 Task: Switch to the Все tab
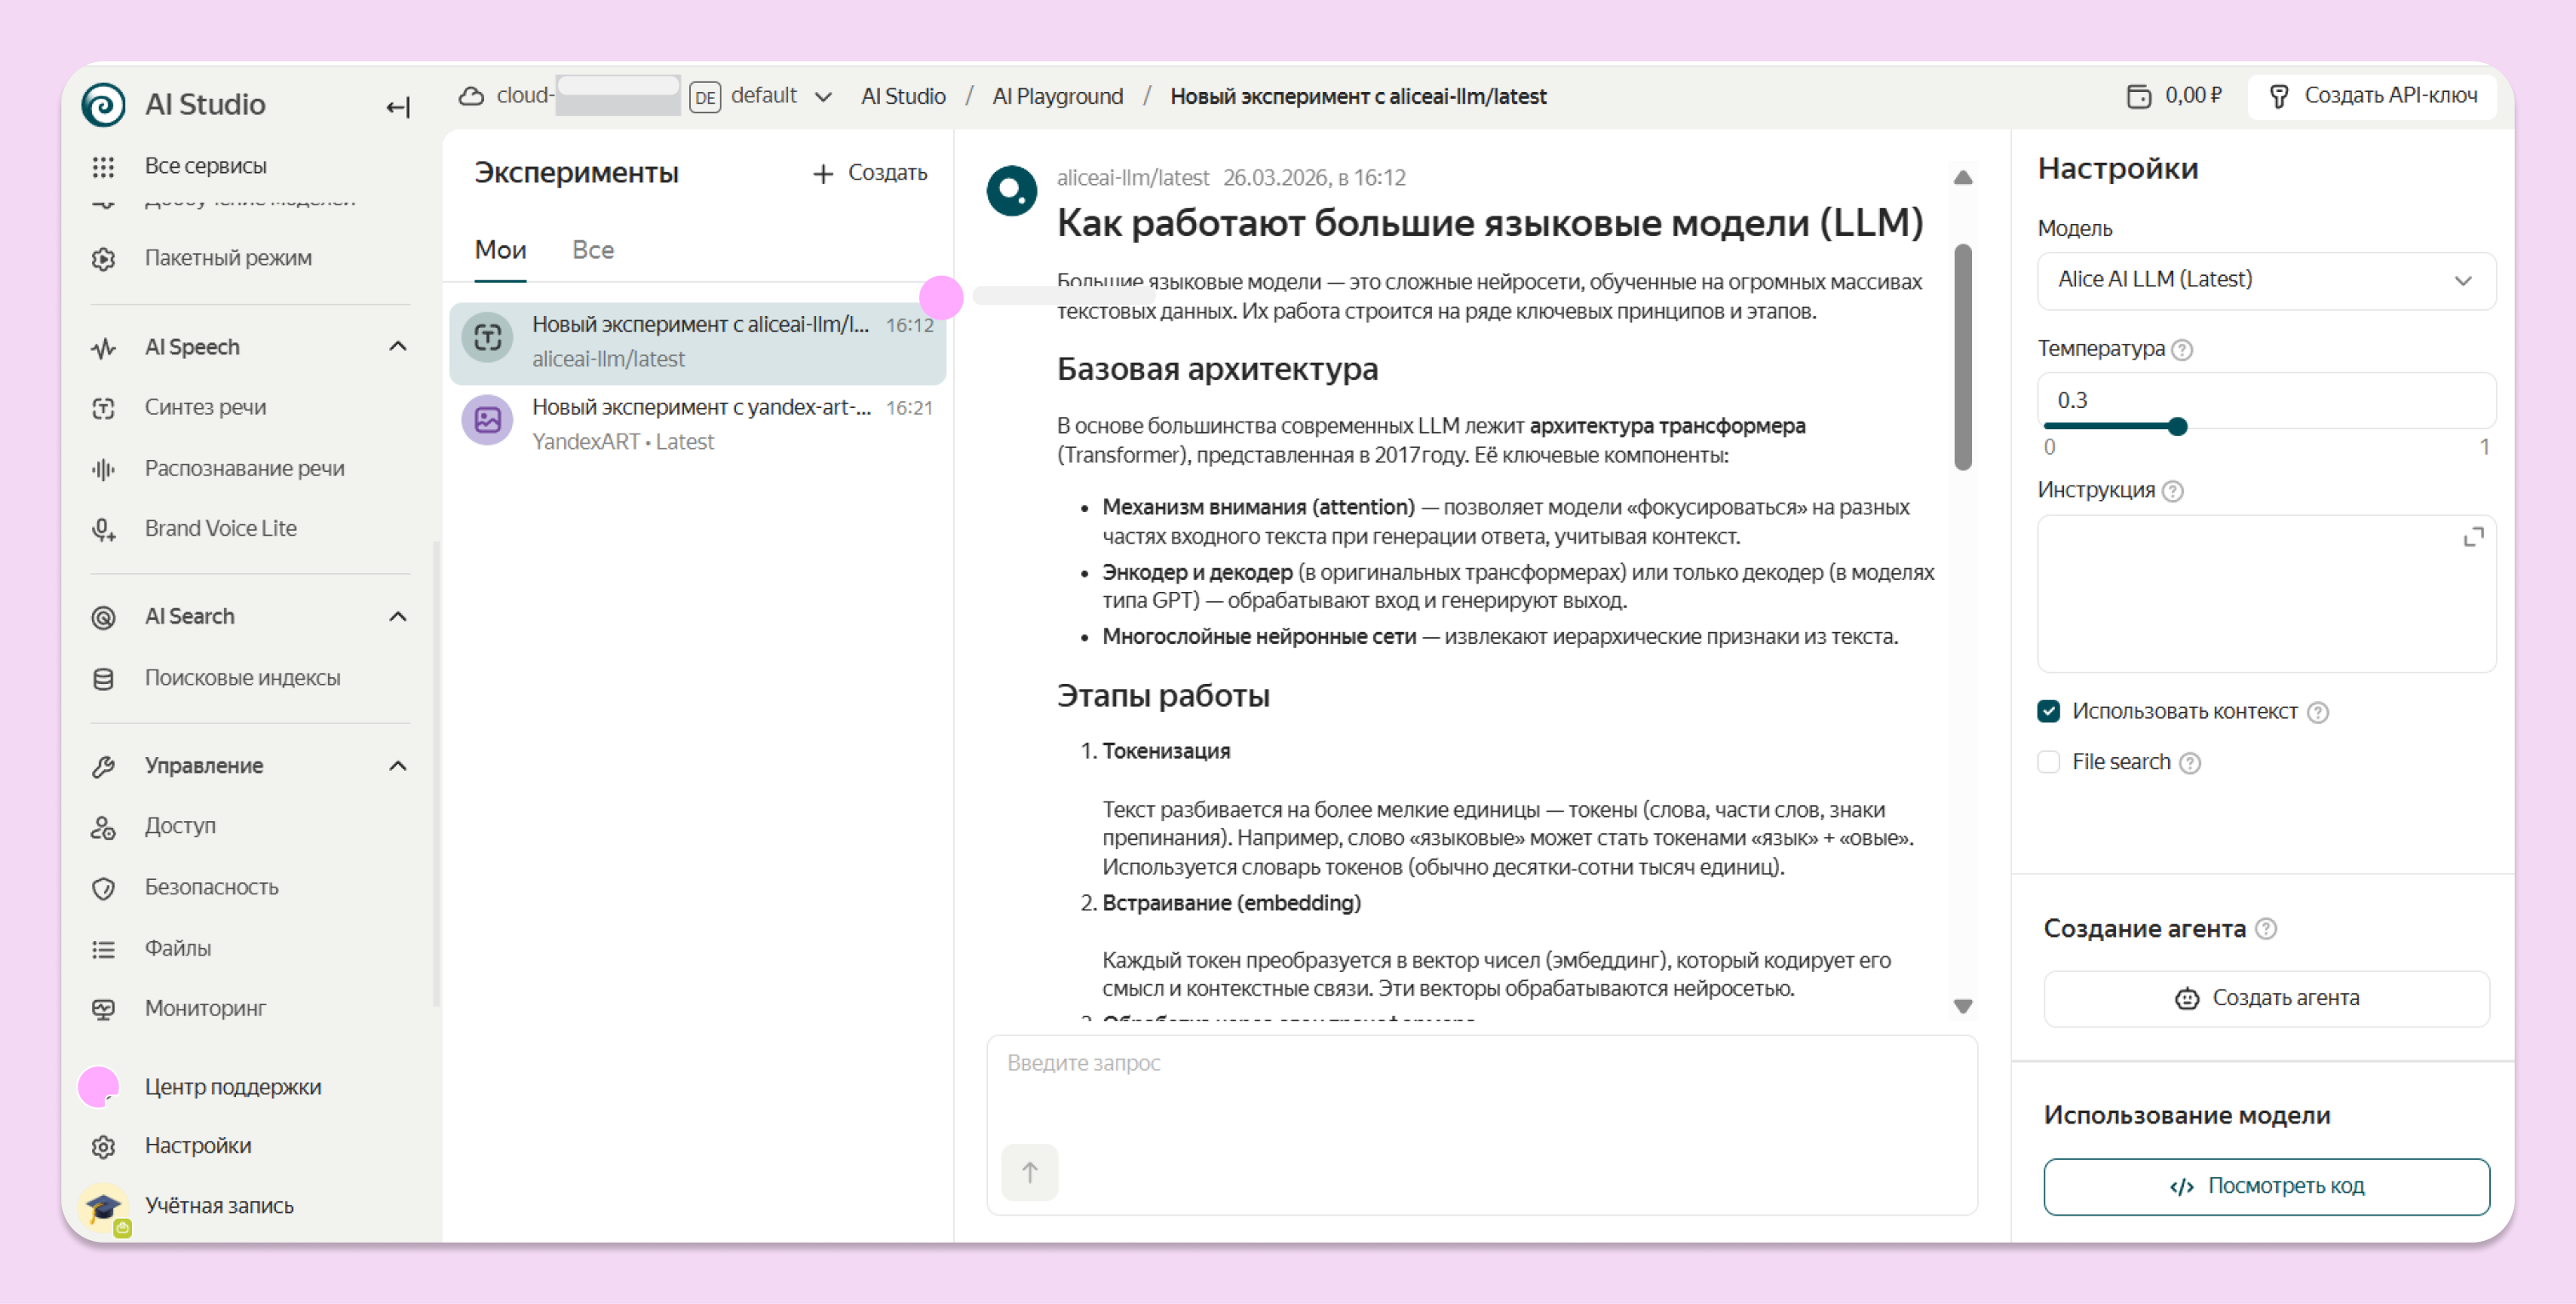pyautogui.click(x=593, y=250)
